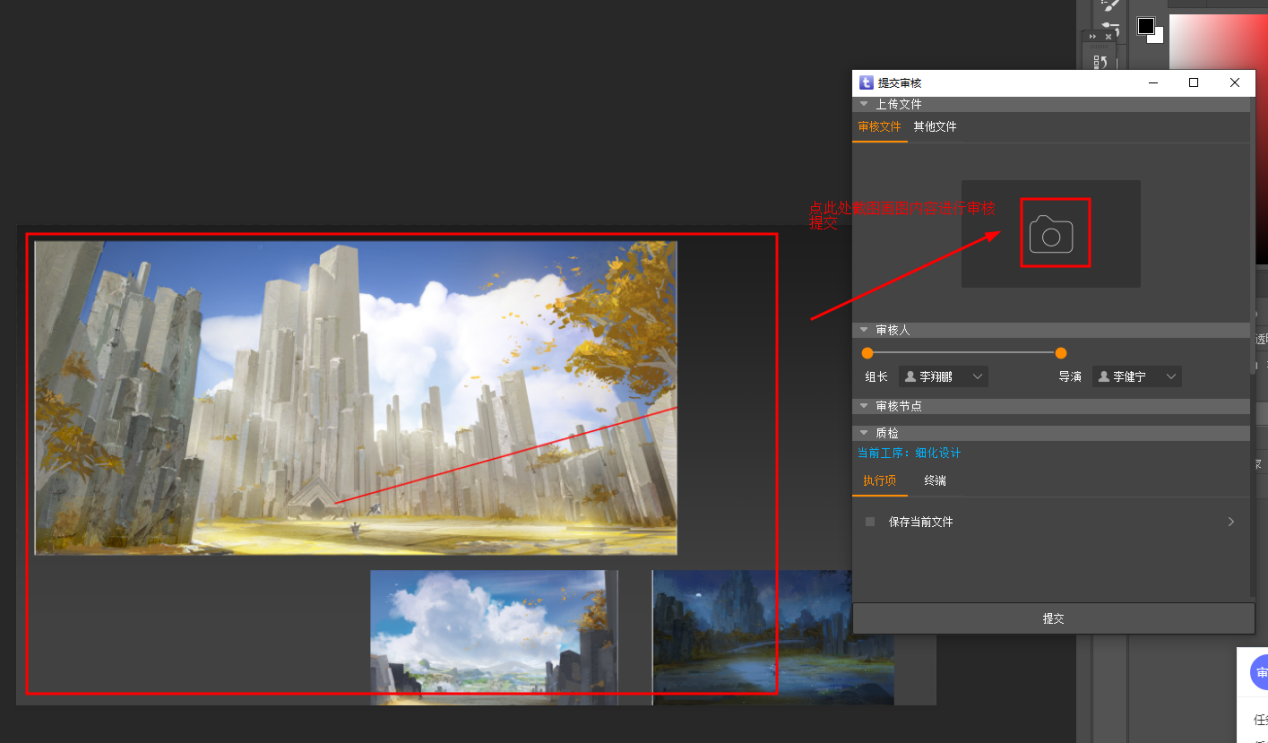Collapse mini panel with double-arrow icon
Screen dimensions: 1268x743
1092,37
